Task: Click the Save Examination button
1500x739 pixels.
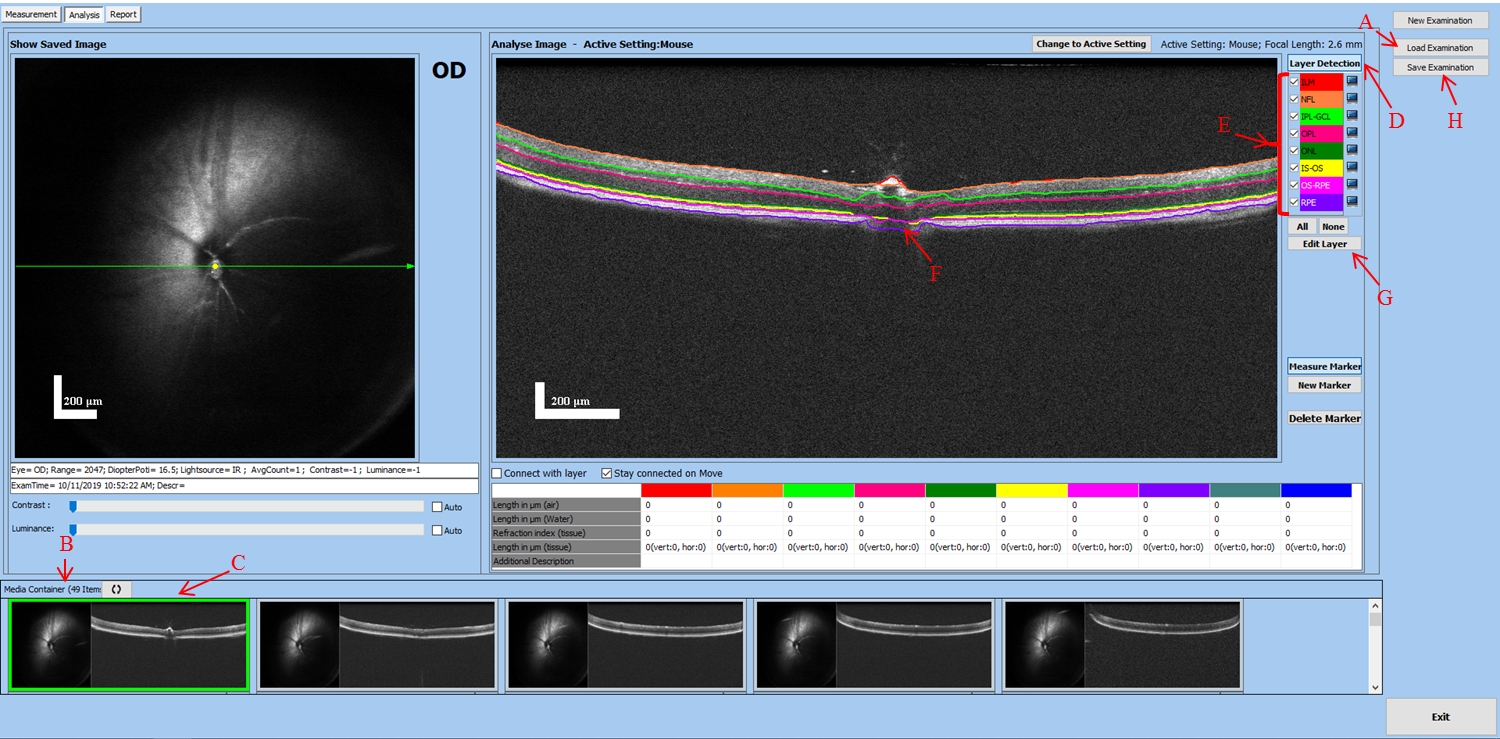Action: coord(1440,67)
